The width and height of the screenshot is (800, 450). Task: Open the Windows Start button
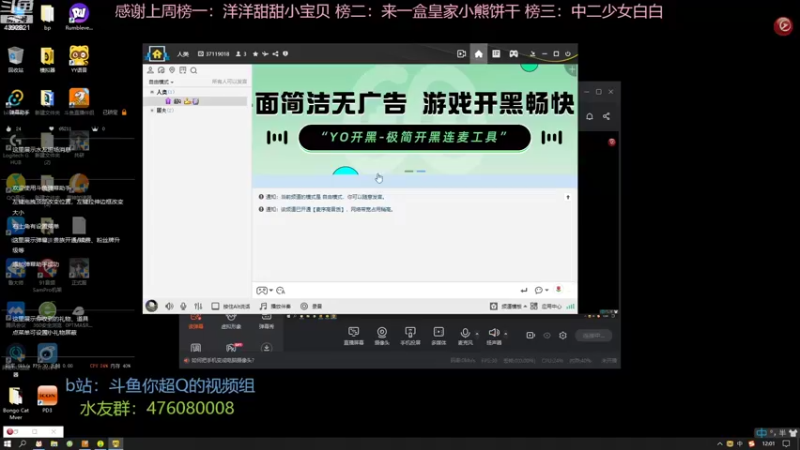pos(8,444)
